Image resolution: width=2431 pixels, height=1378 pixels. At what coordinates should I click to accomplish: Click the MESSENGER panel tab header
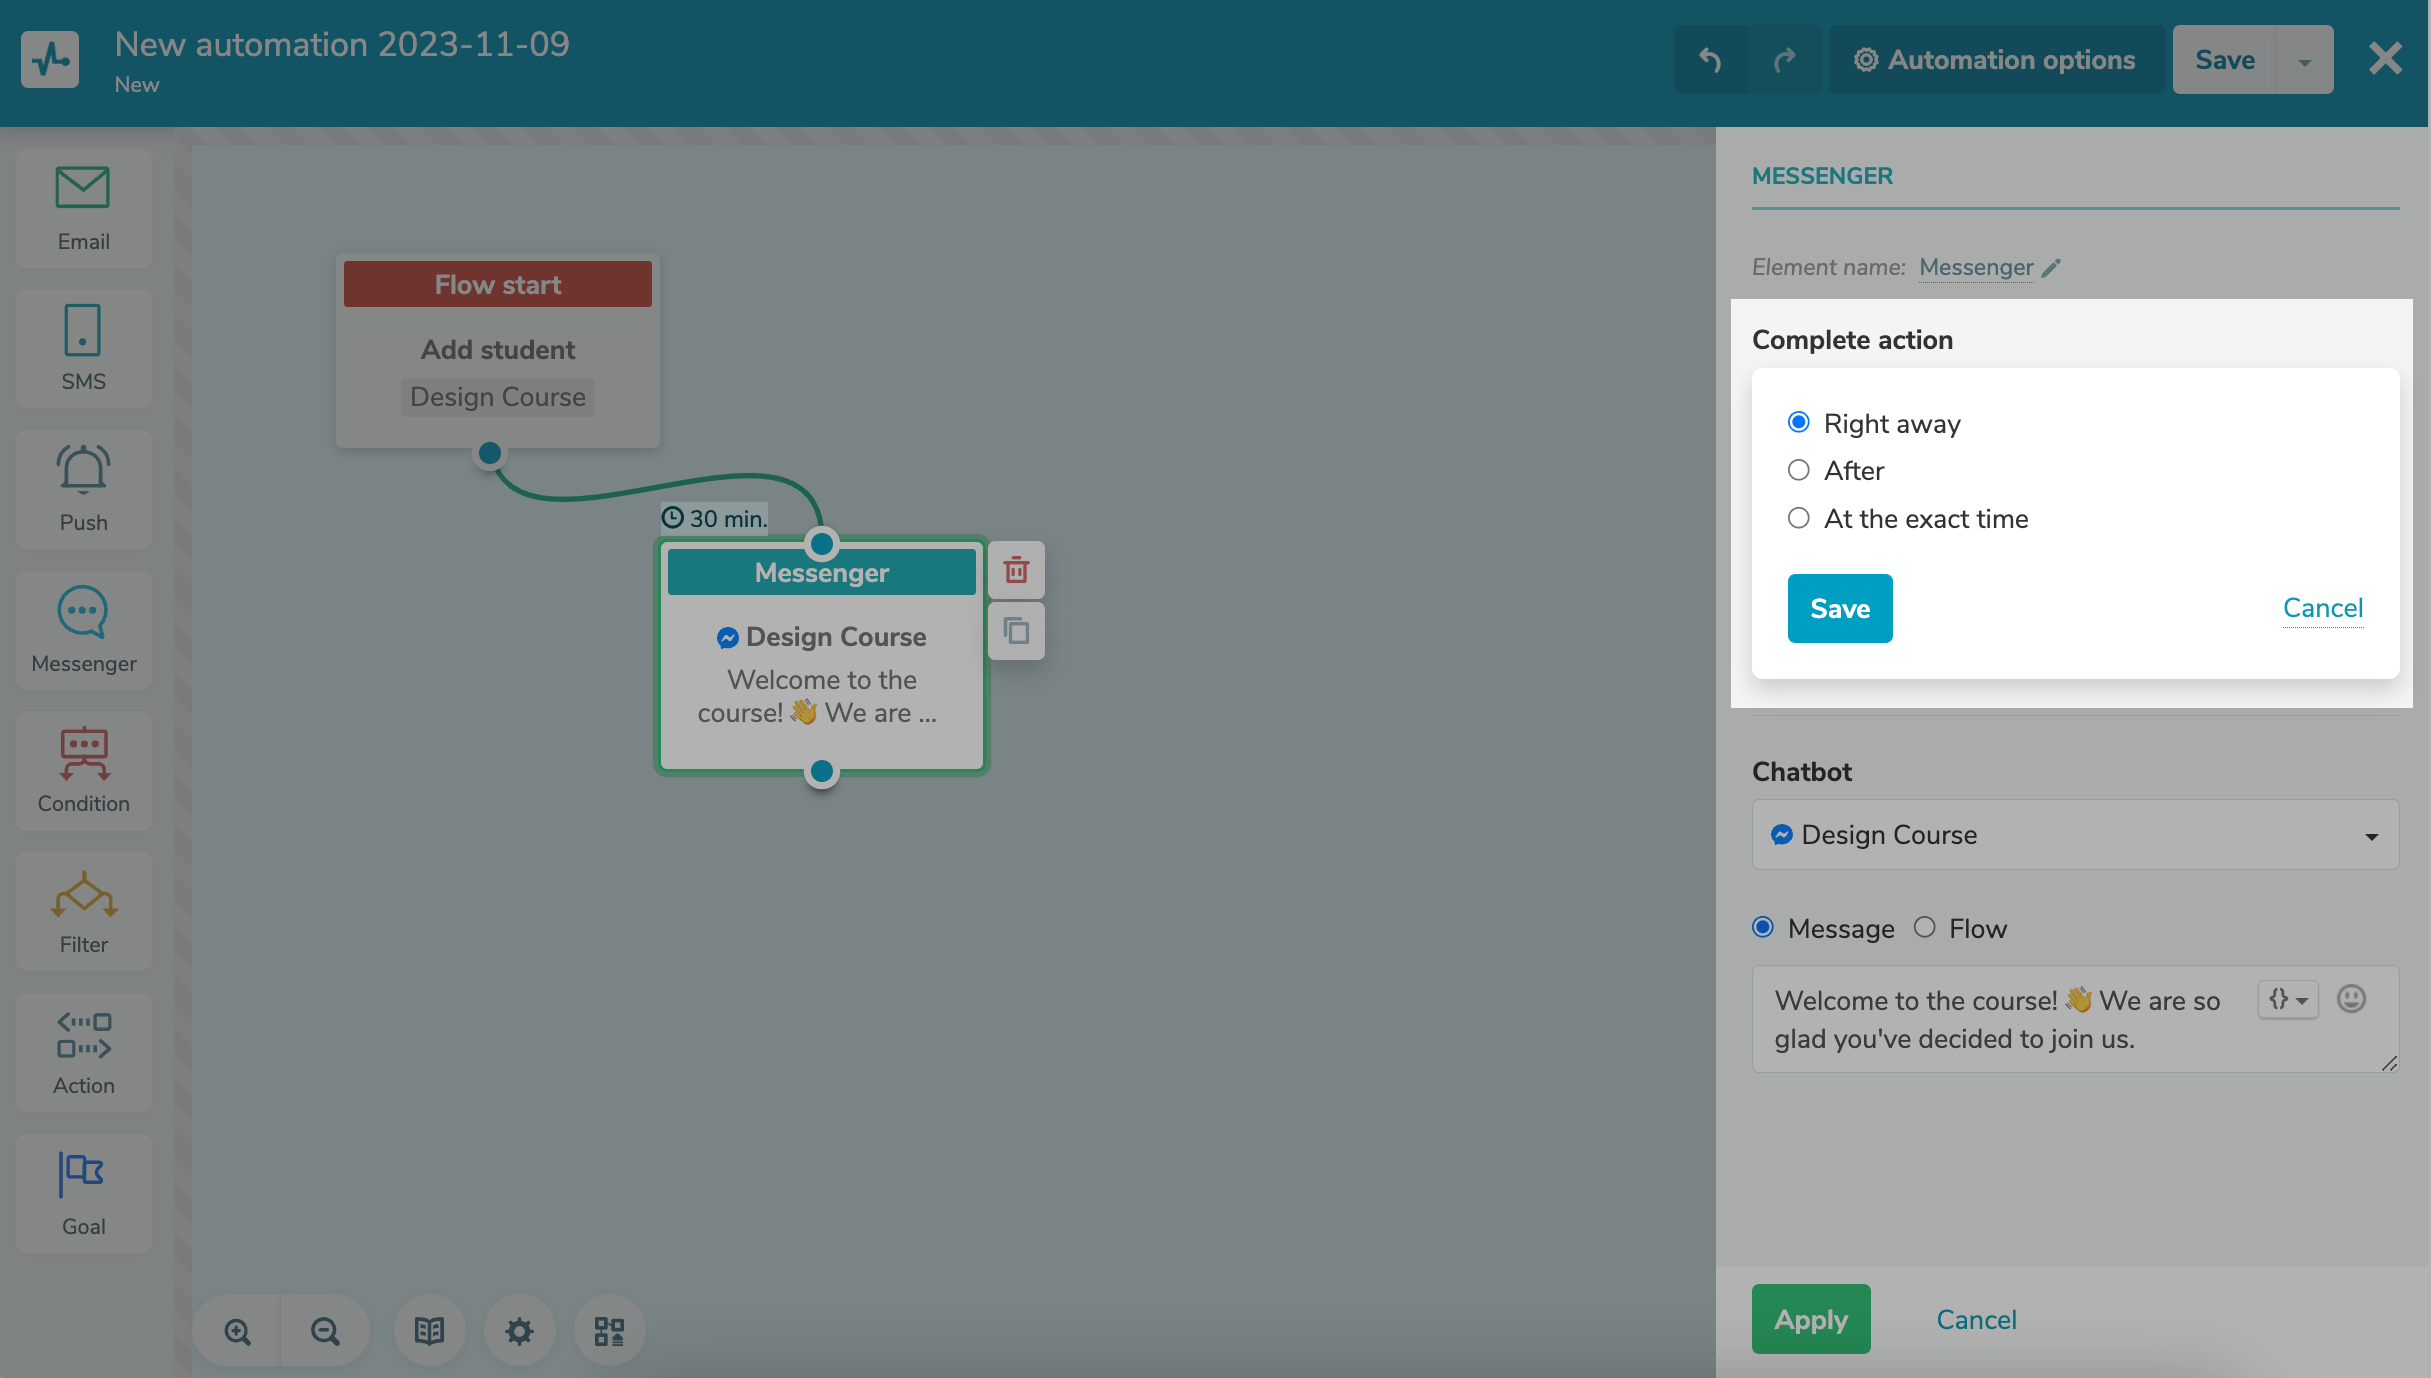click(1822, 176)
